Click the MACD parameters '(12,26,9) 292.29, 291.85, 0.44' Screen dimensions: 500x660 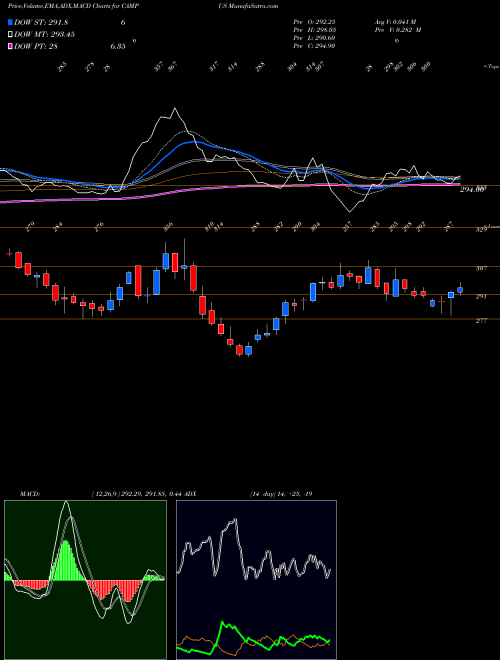[135, 494]
